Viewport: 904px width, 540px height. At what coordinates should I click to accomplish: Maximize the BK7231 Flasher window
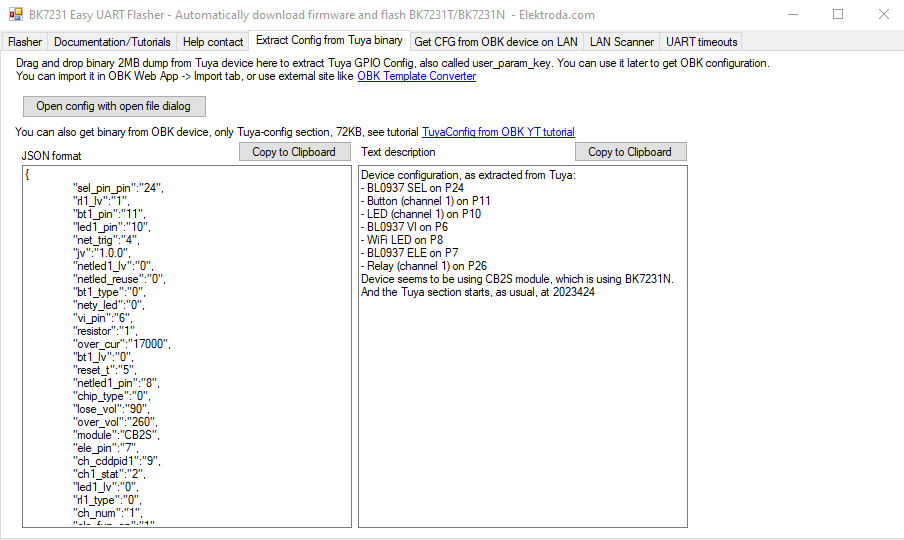click(x=838, y=14)
